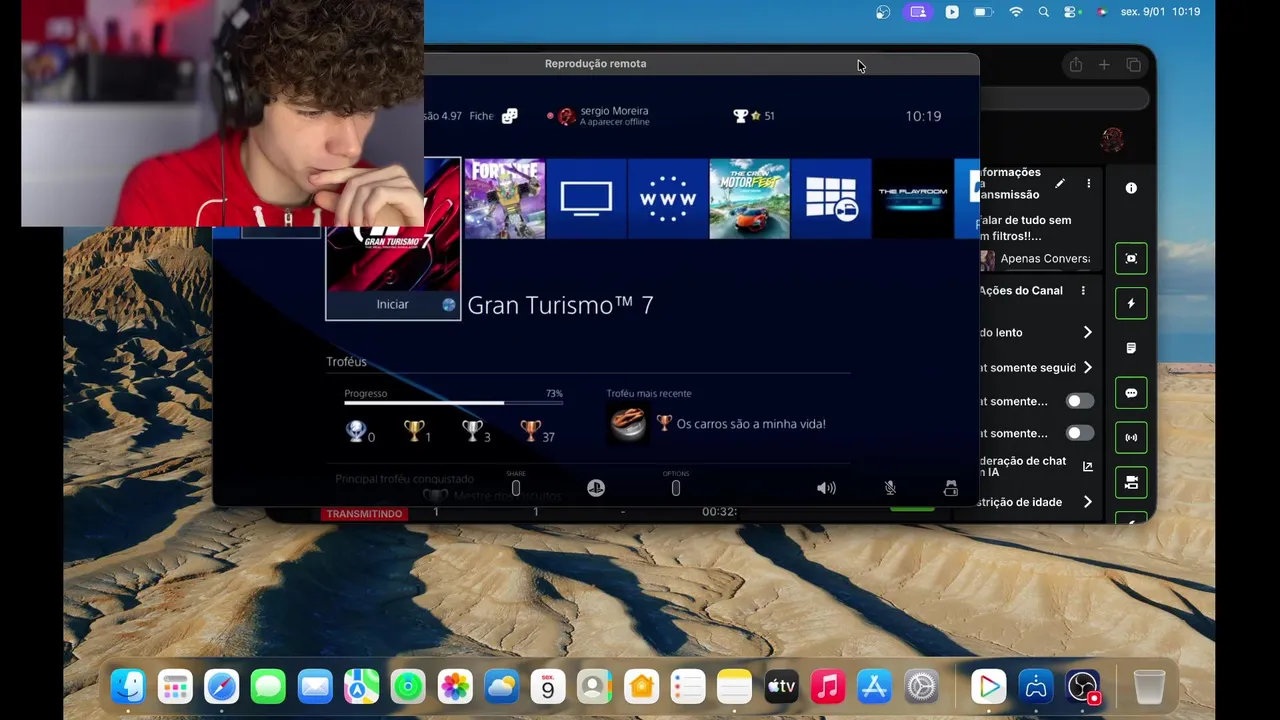Open Safari from the Dock
The image size is (1280, 720).
tap(221, 687)
